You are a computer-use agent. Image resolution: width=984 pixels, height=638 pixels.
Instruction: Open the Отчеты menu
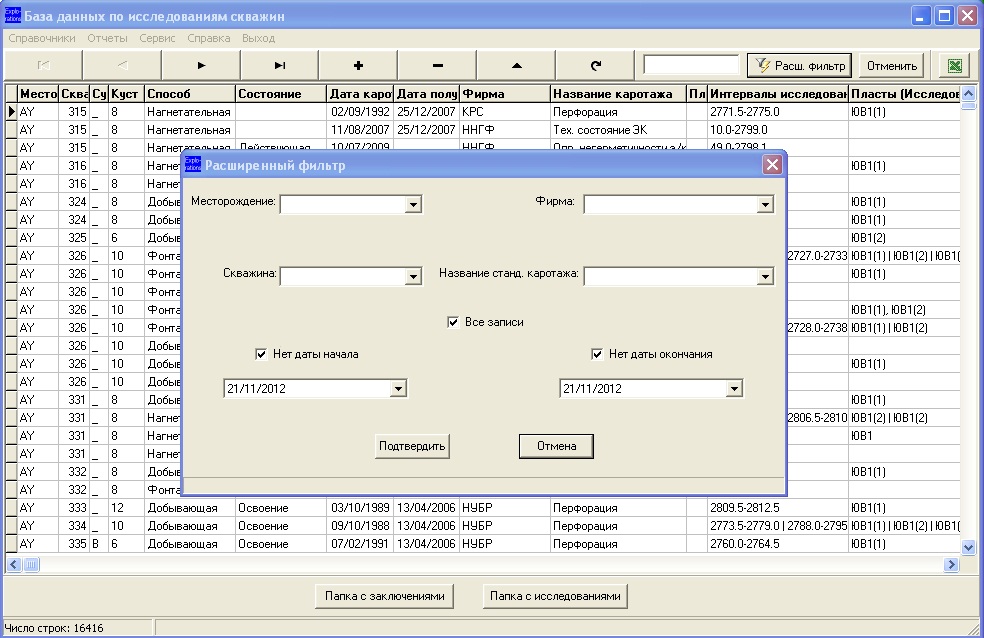click(x=107, y=38)
